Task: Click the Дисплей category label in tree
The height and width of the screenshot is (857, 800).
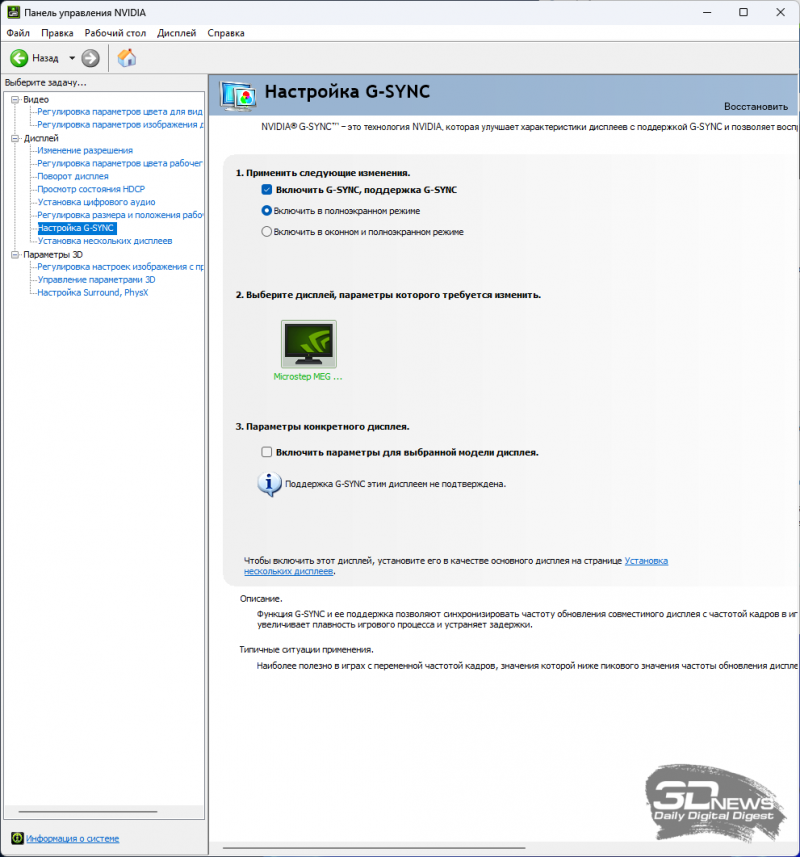Action: tap(41, 138)
